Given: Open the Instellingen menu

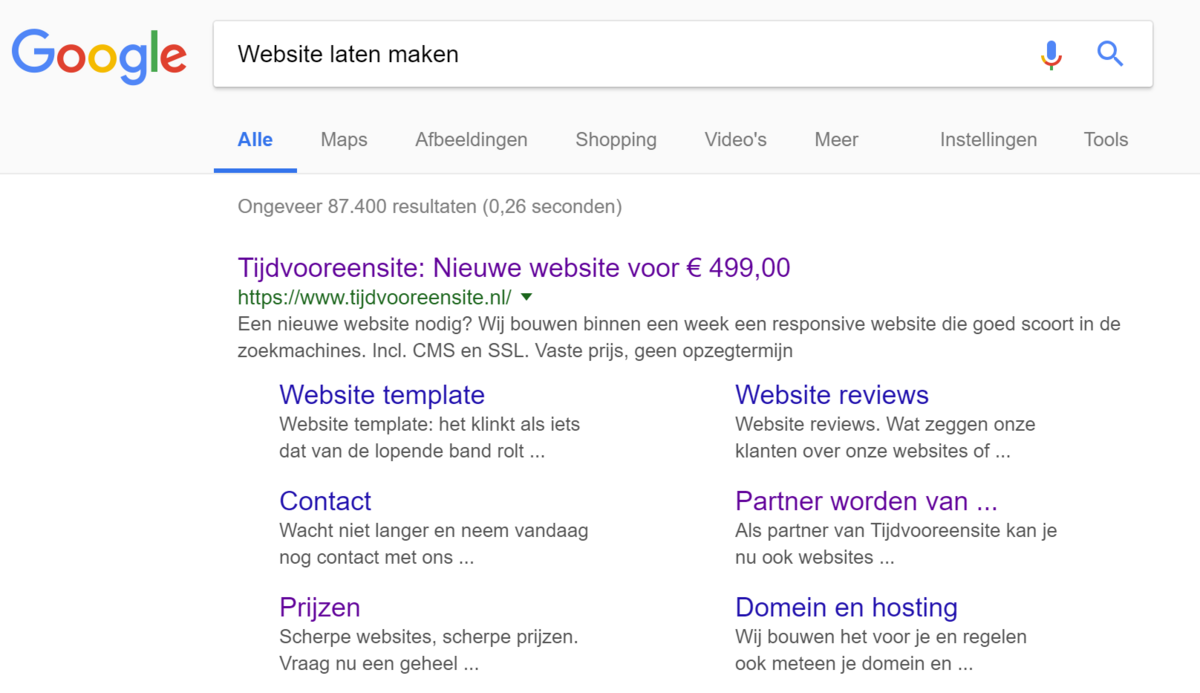Looking at the screenshot, I should click(x=988, y=140).
